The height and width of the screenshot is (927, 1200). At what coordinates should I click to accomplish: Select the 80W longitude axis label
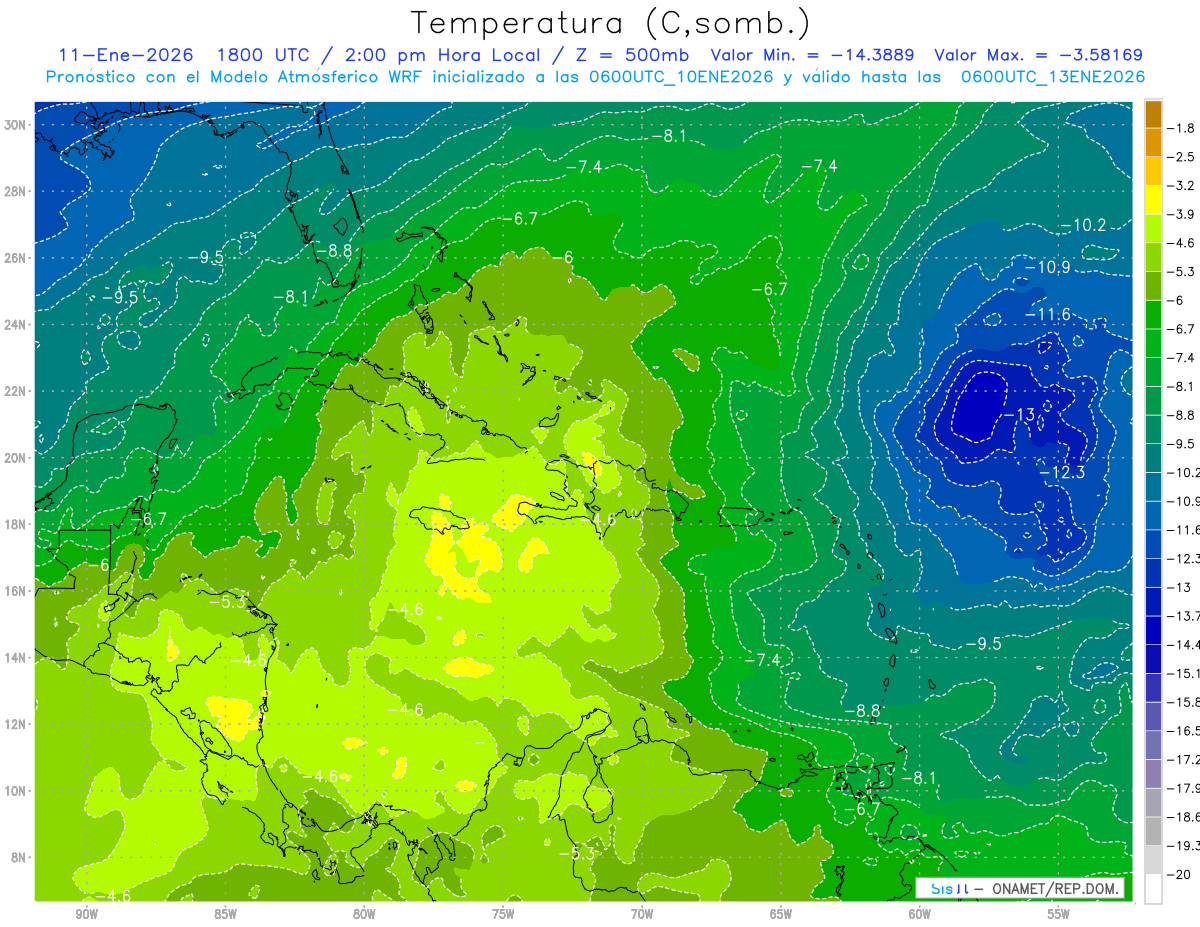point(364,914)
